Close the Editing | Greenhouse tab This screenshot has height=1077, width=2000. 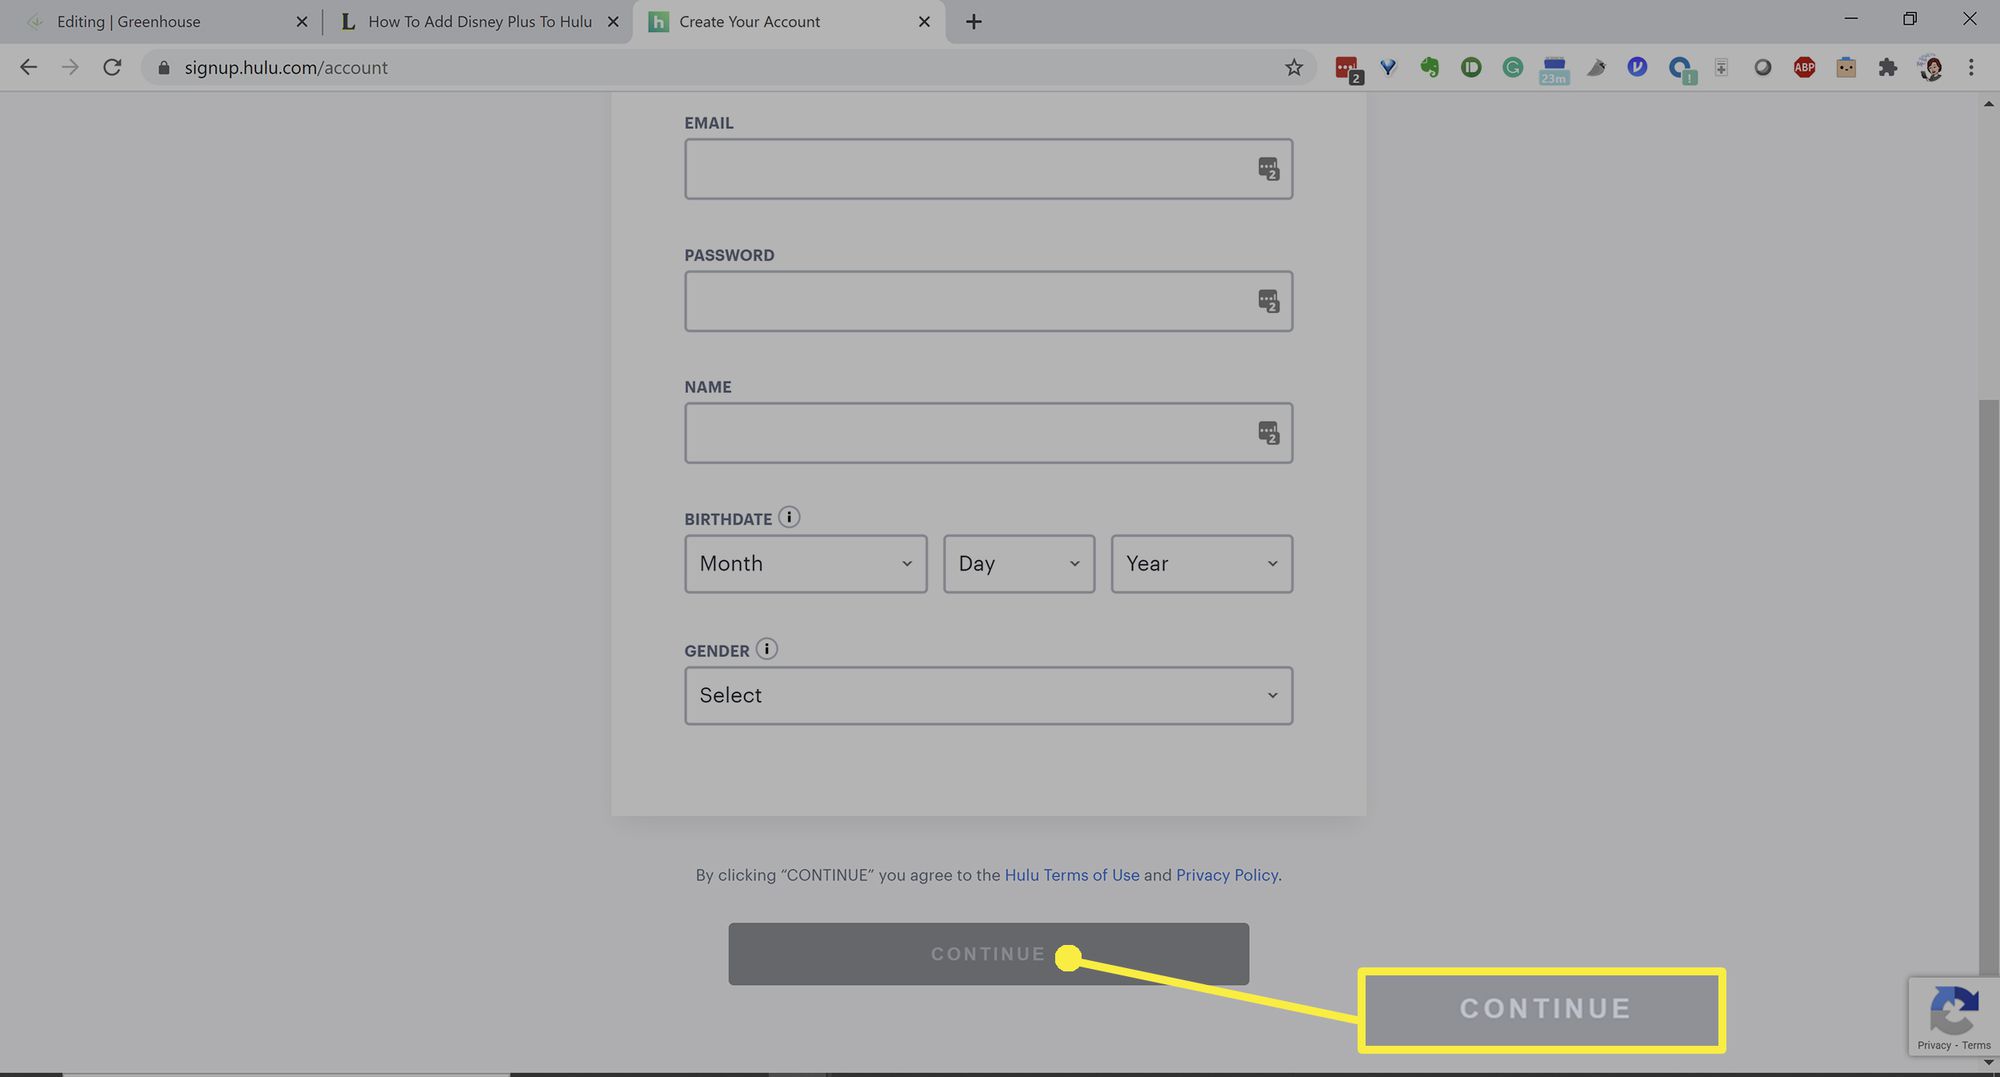coord(301,21)
